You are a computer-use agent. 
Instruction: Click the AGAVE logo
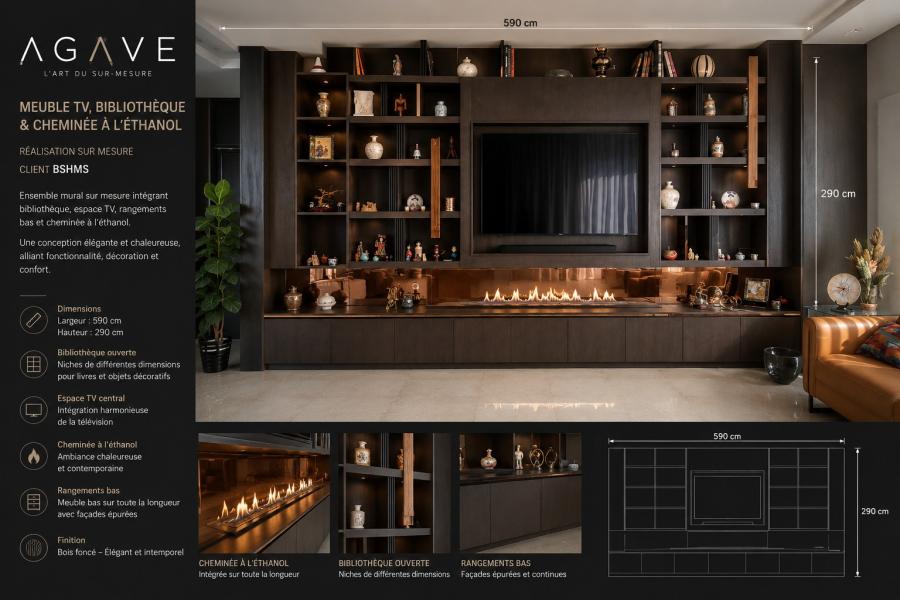click(x=98, y=56)
